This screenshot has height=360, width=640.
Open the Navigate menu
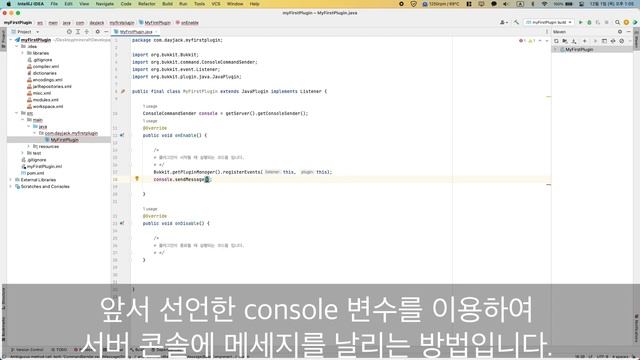click(x=104, y=4)
